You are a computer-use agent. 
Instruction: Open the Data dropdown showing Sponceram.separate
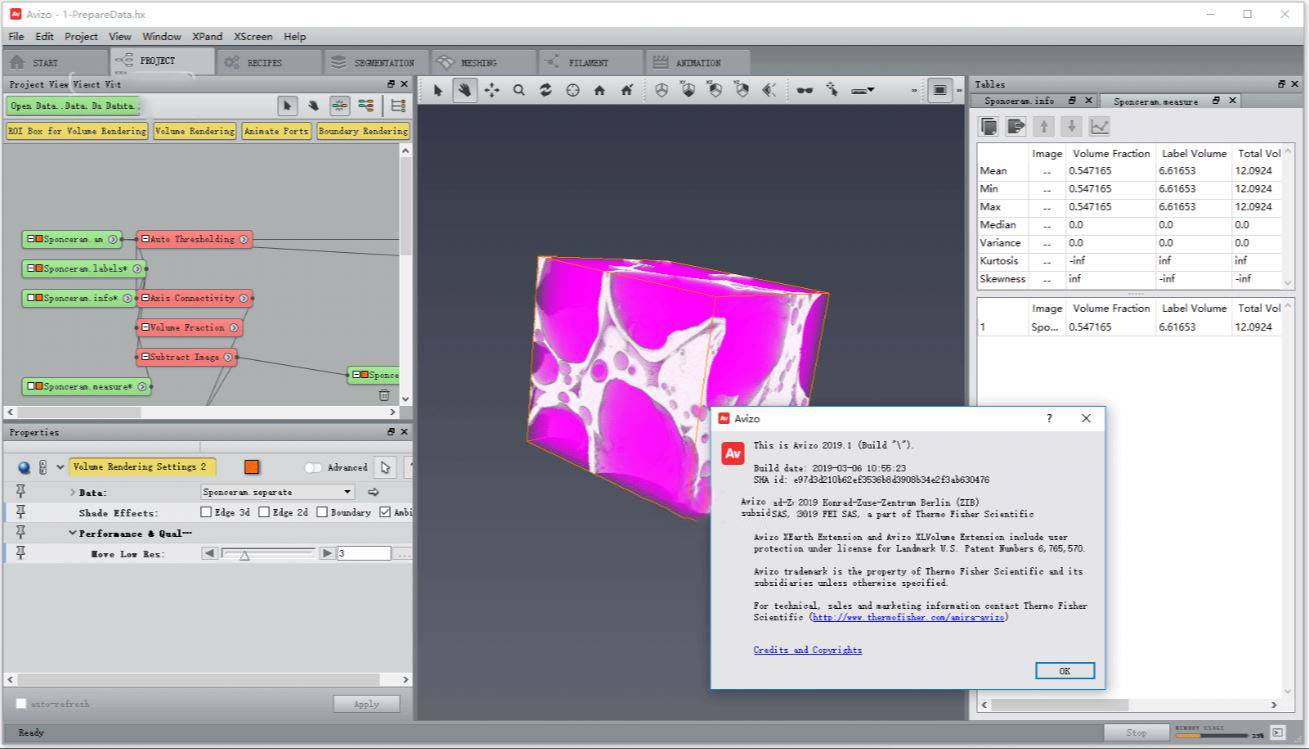[x=278, y=492]
